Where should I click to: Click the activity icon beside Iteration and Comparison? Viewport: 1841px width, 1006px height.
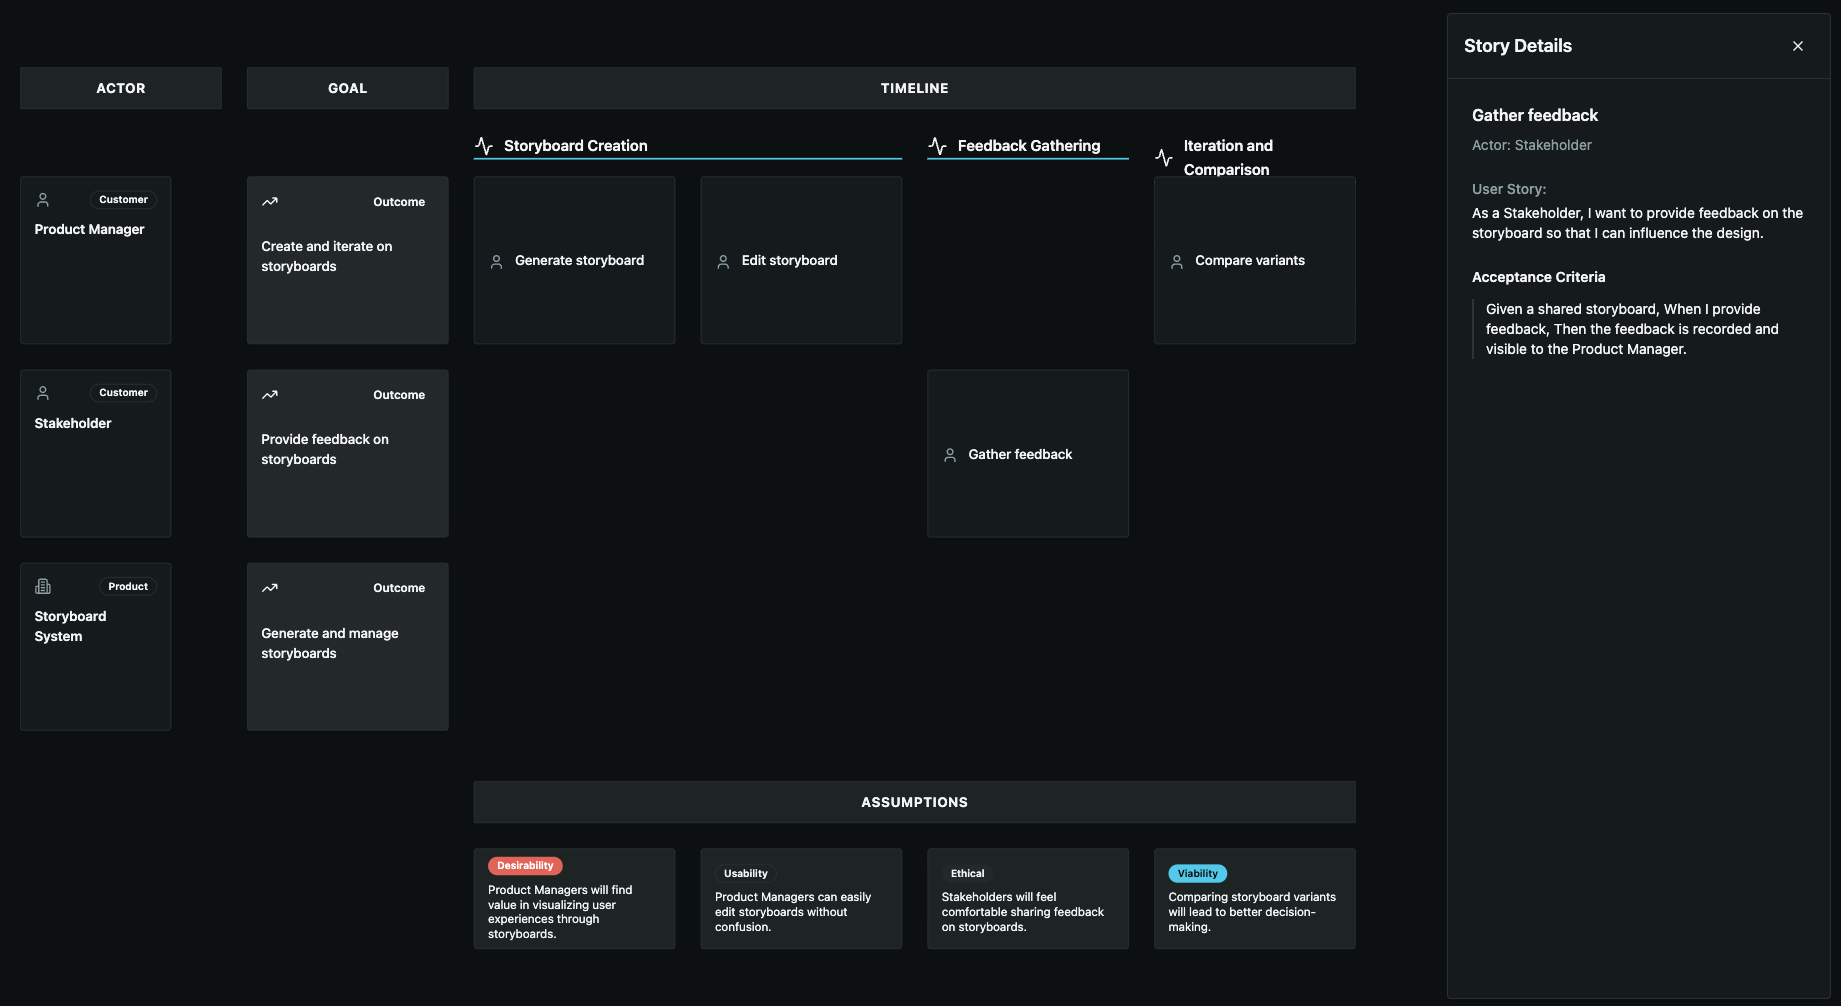(1164, 157)
